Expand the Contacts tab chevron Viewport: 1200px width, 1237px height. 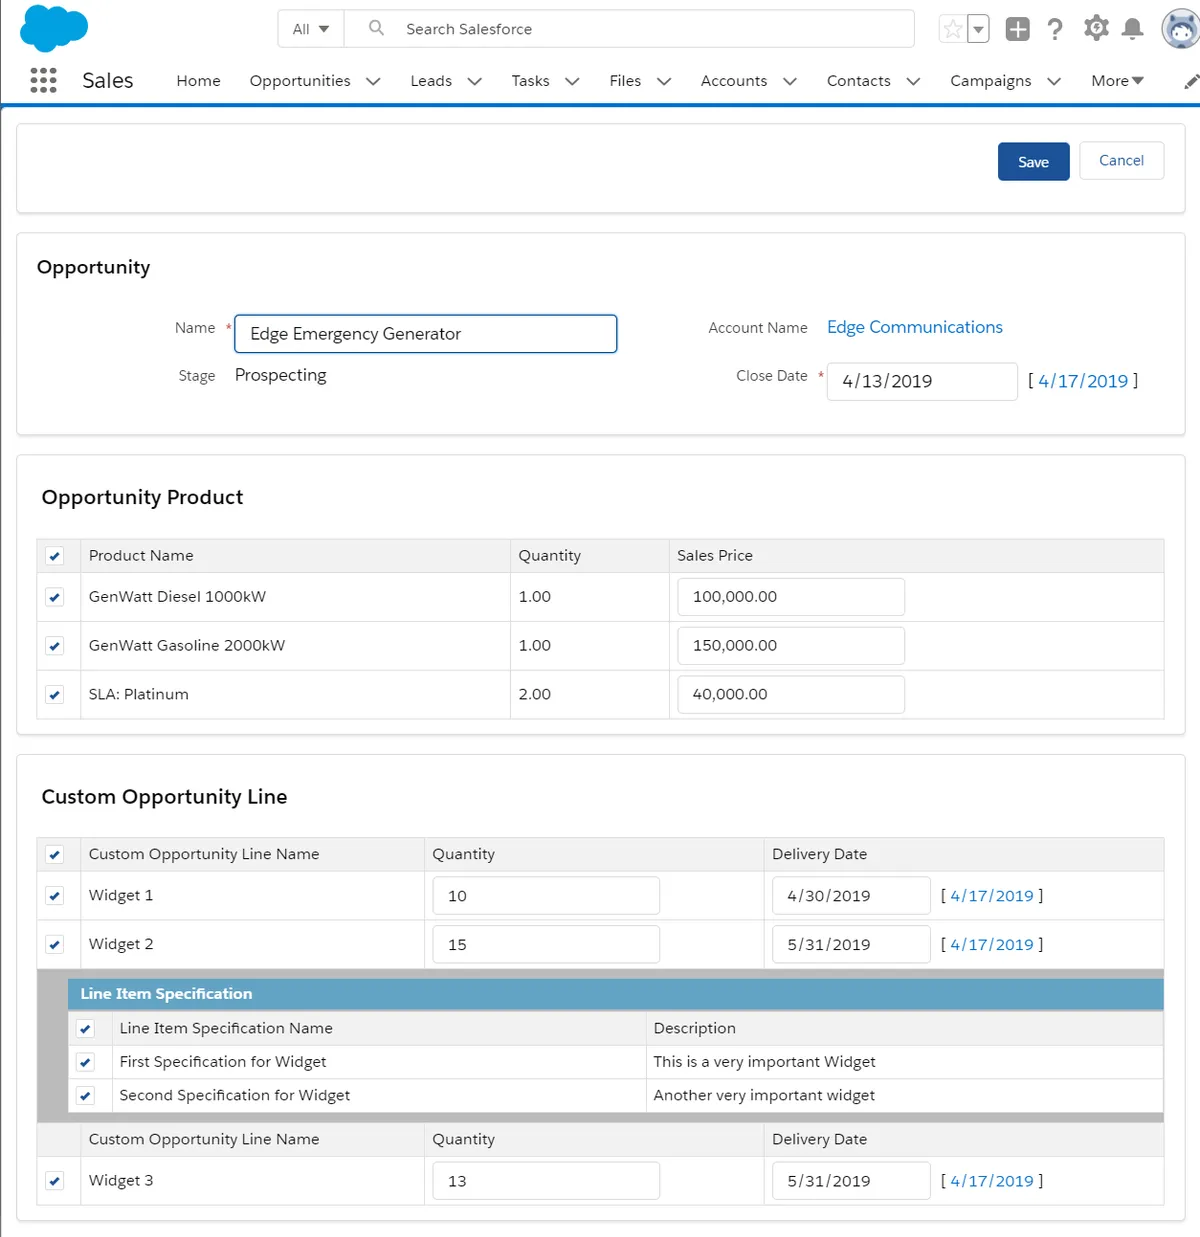coord(913,81)
